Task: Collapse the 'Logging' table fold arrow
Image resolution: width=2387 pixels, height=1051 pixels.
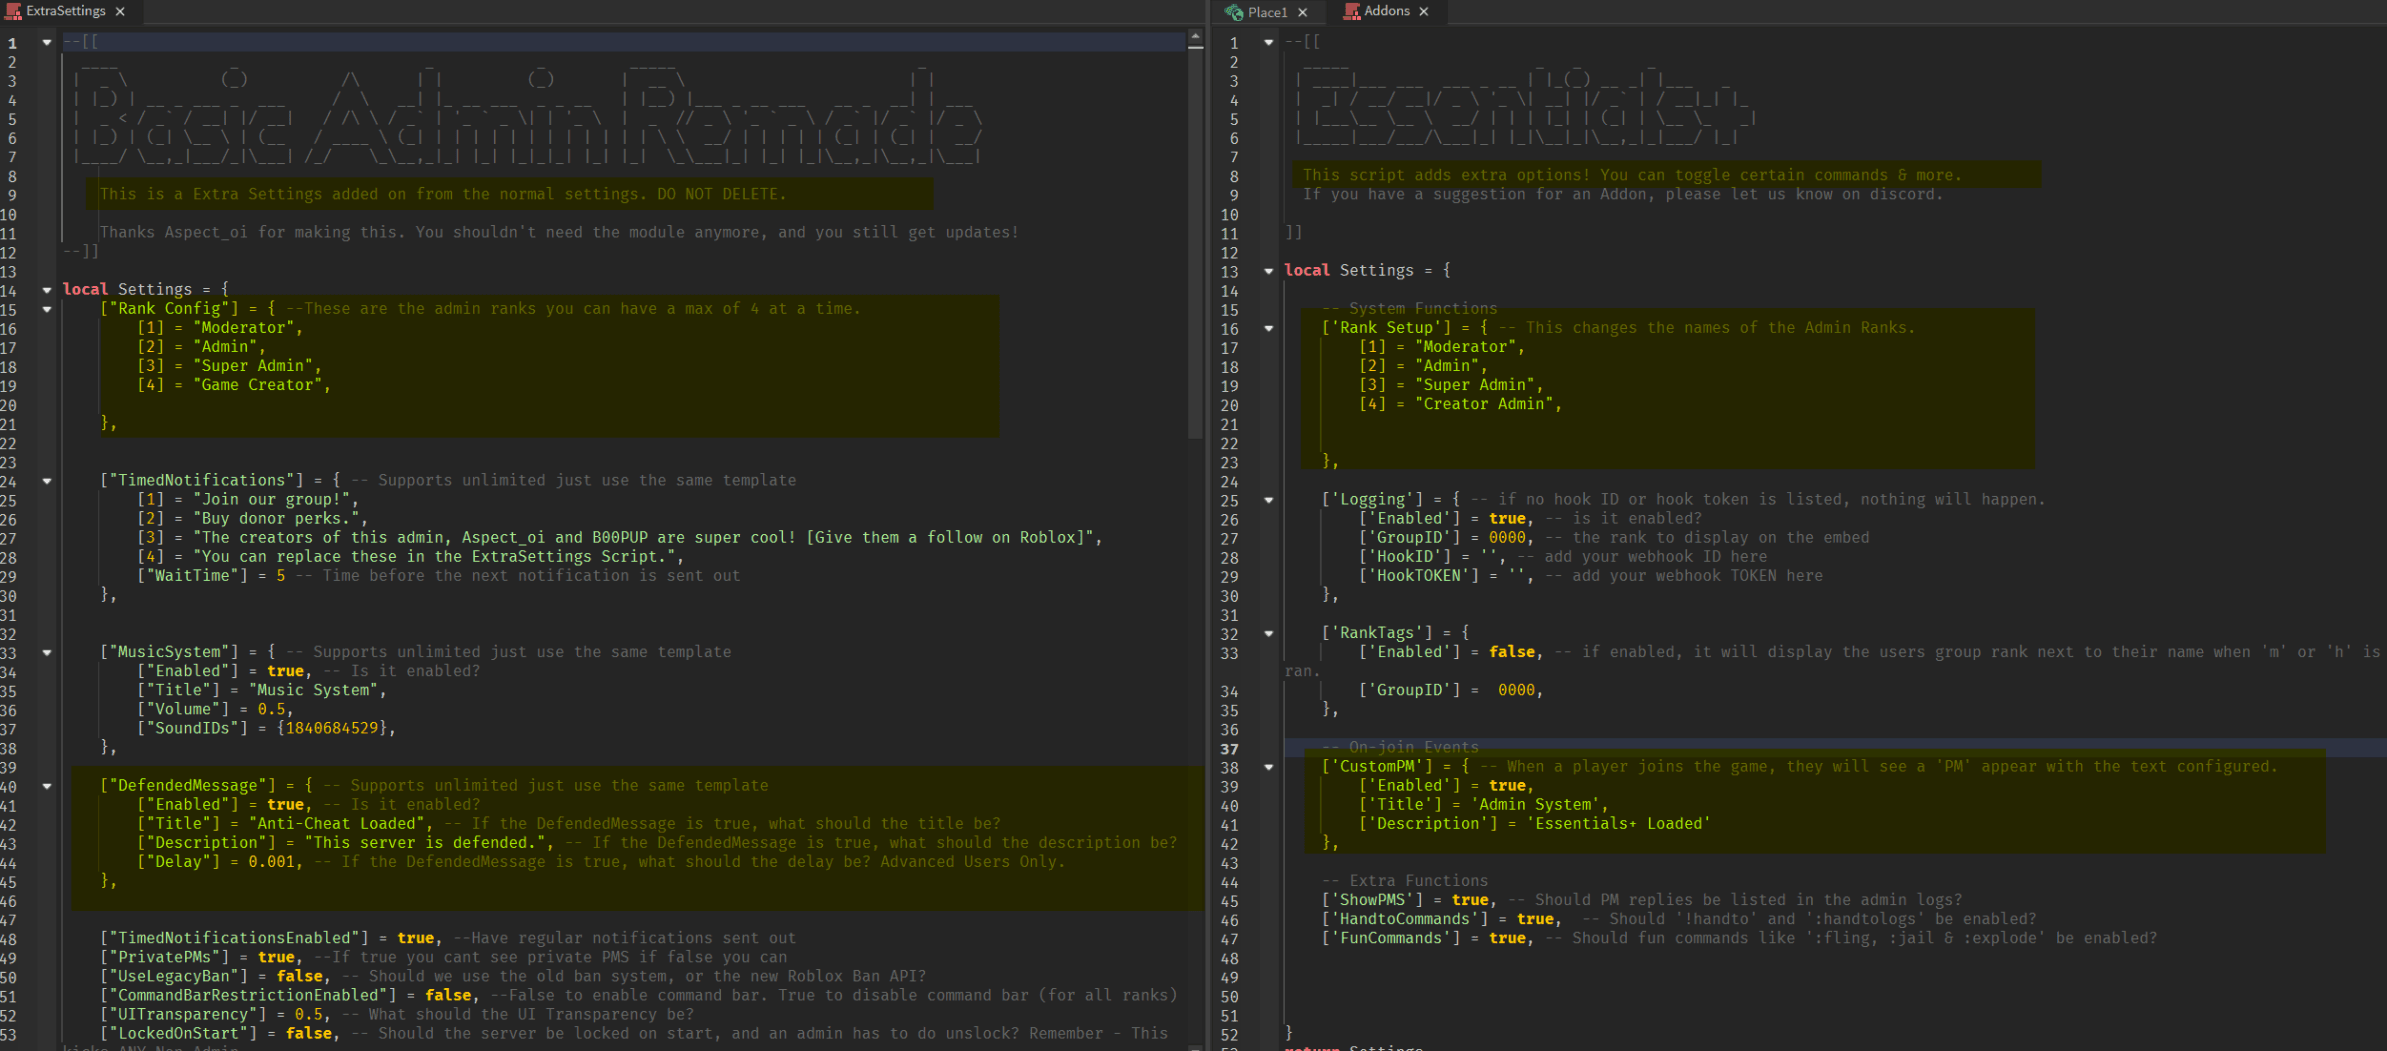Action: [x=1269, y=500]
